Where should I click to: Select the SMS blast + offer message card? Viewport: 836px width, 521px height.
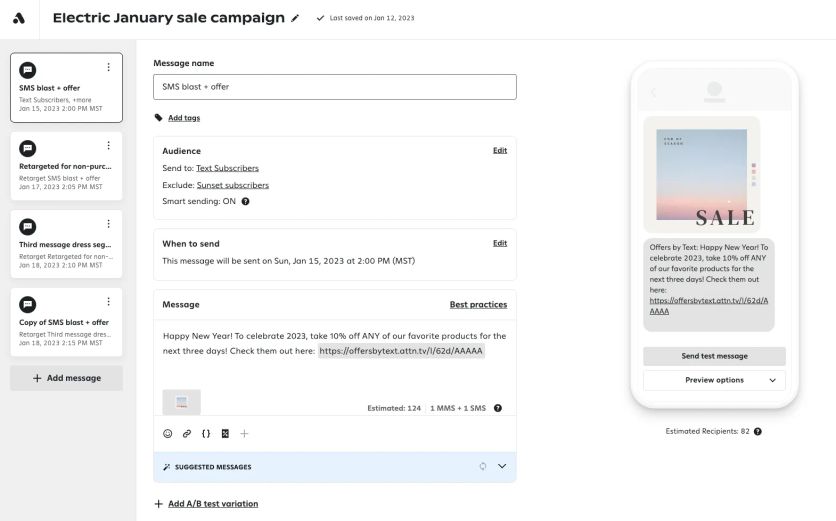66,87
